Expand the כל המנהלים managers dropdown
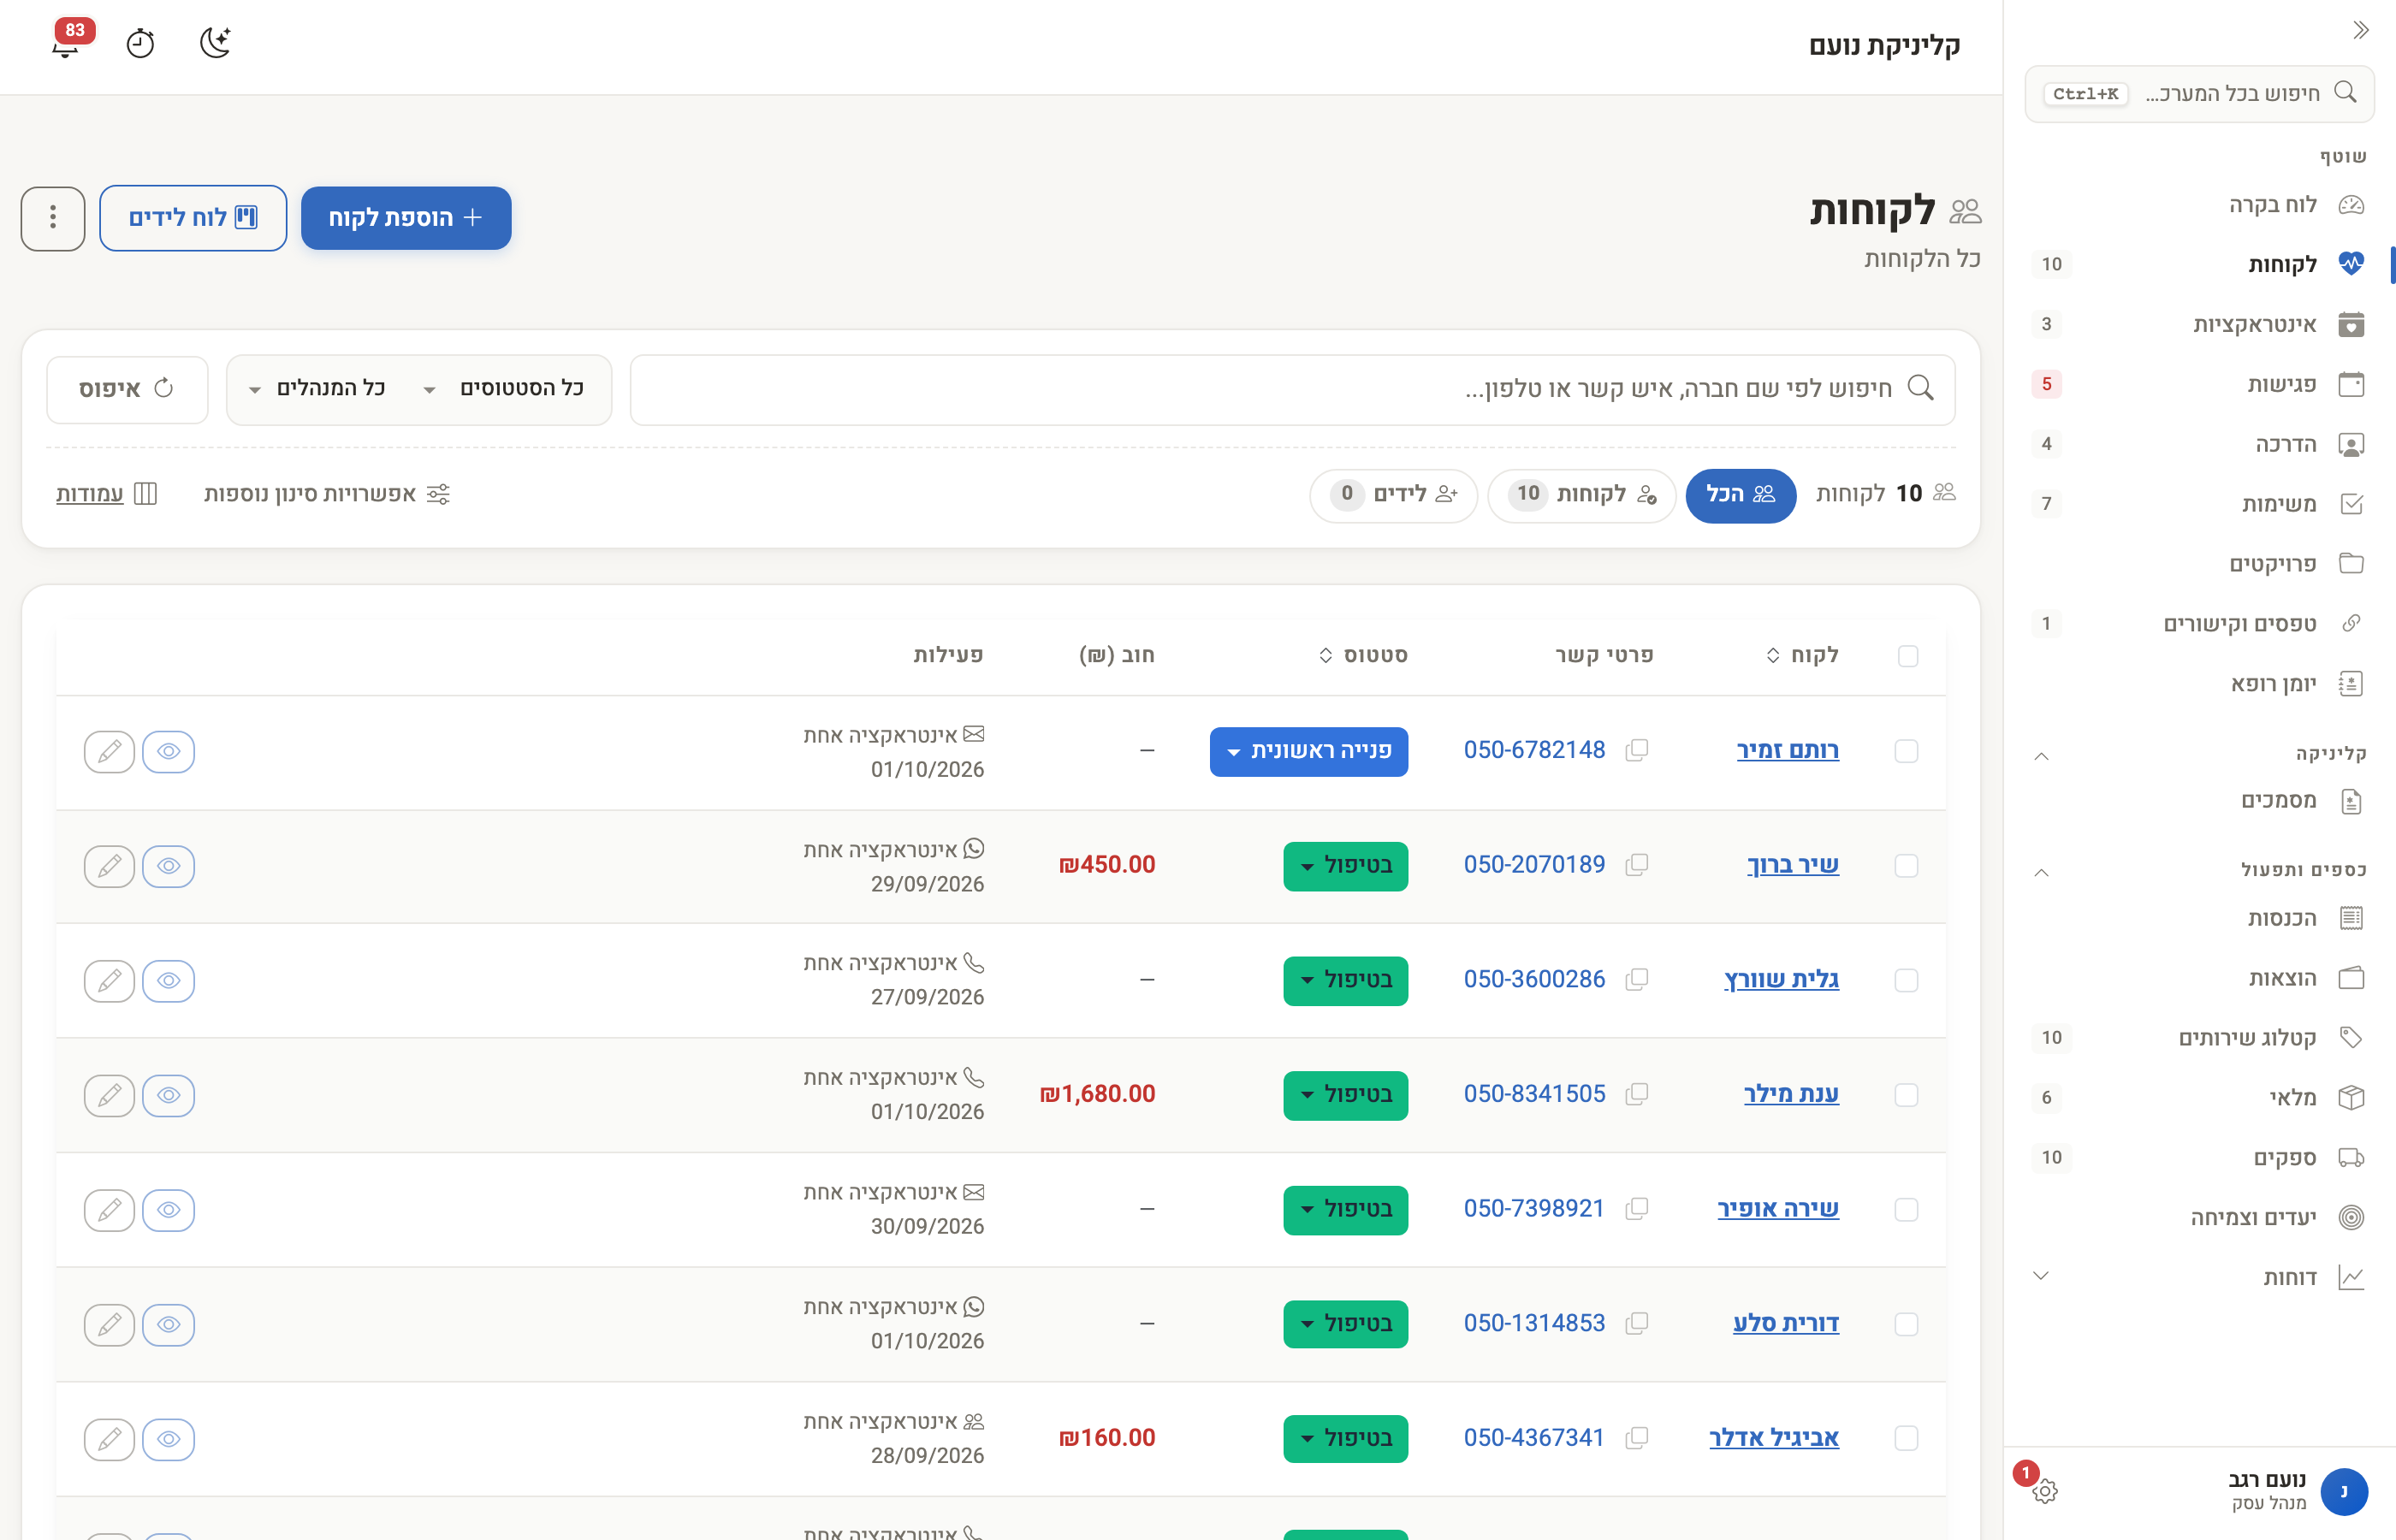Viewport: 2396px width, 1540px height. click(318, 389)
